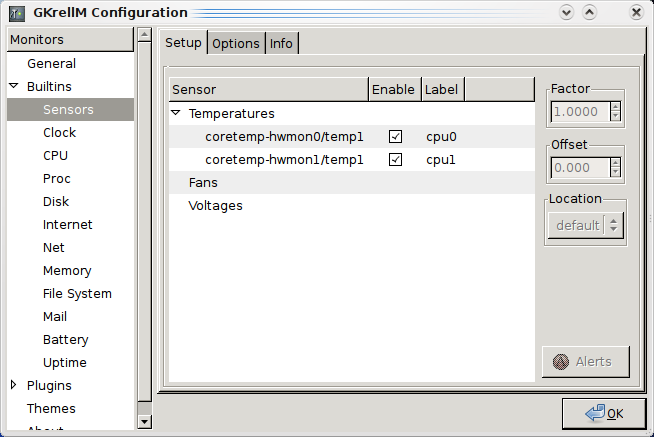Select the CPU monitor entry
Image resolution: width=654 pixels, height=437 pixels.
pyautogui.click(x=55, y=156)
